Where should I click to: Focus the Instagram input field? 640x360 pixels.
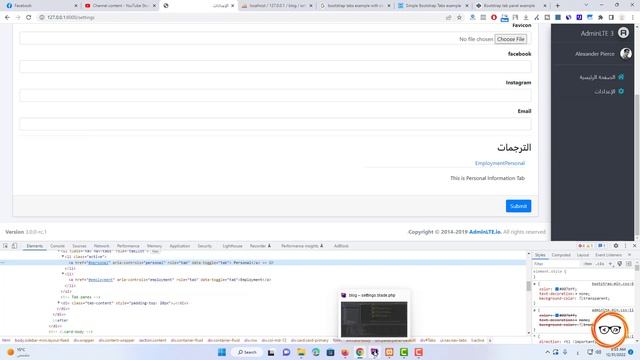[x=275, y=95]
